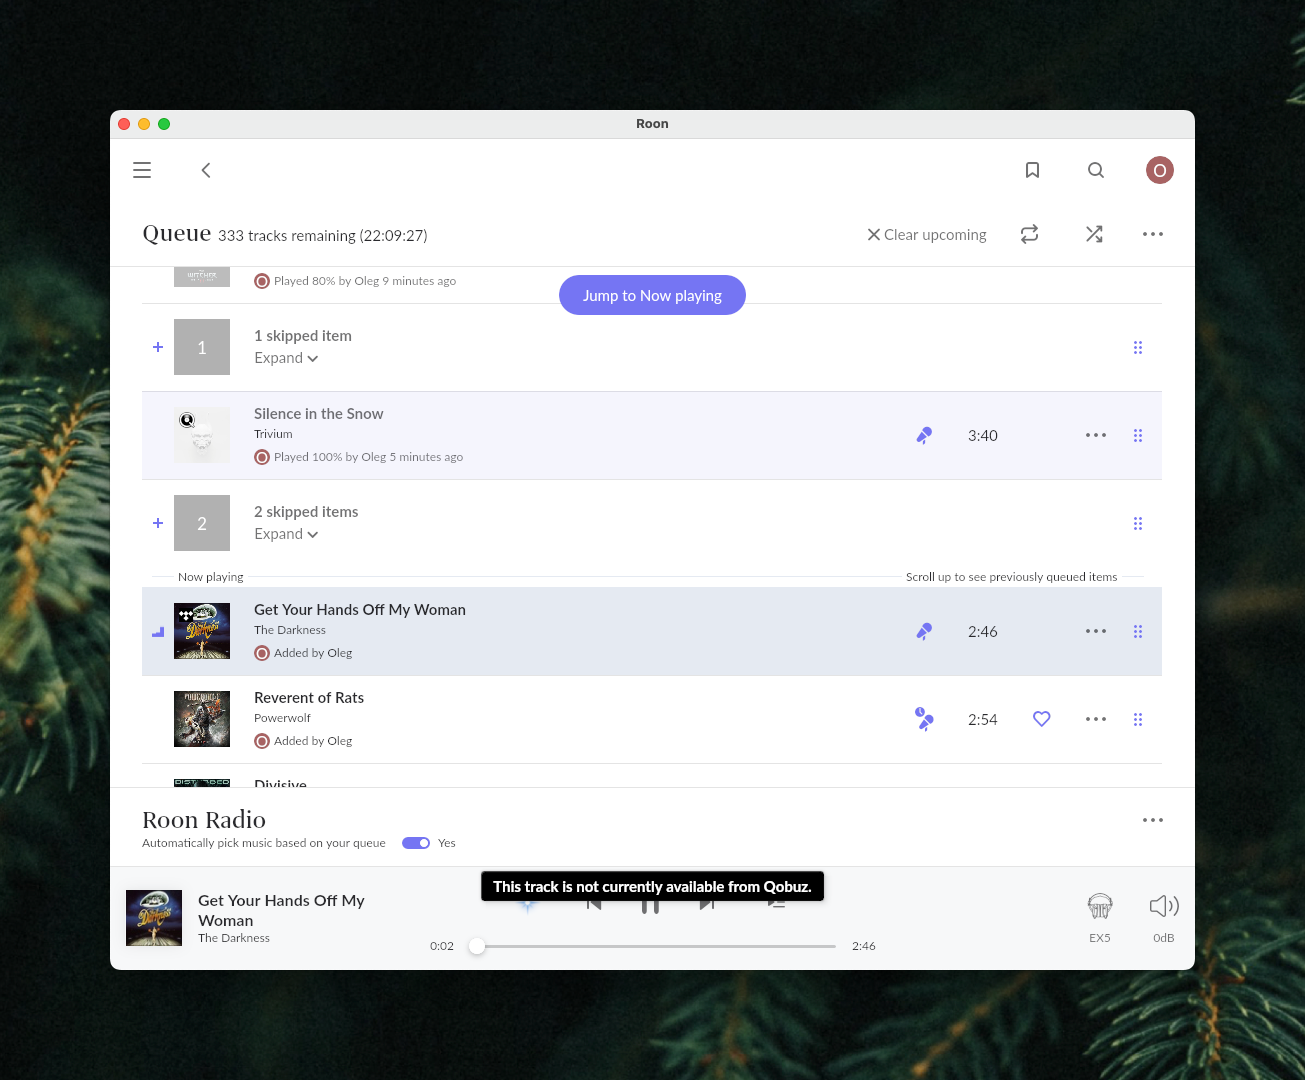Open queue icon in transport bar

(776, 905)
